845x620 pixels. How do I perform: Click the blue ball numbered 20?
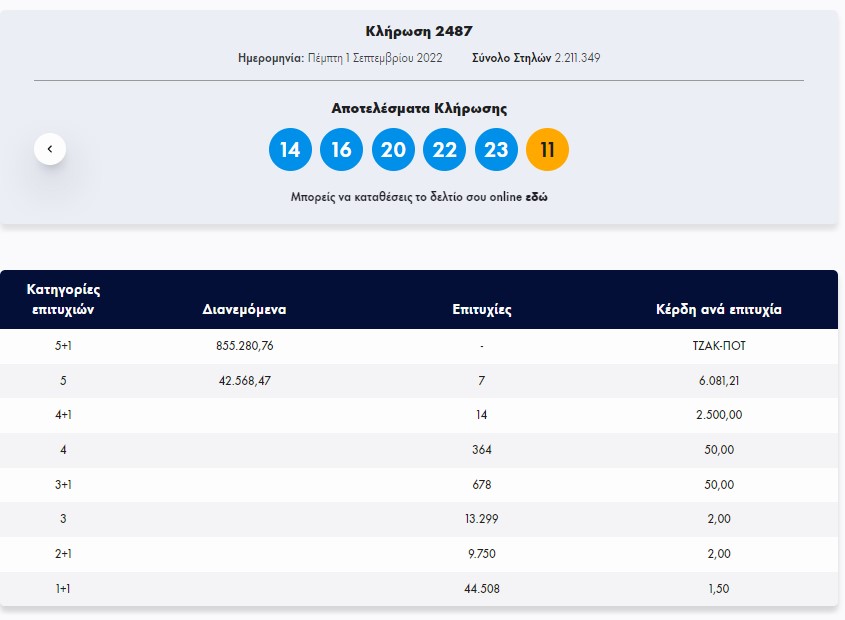coord(393,150)
